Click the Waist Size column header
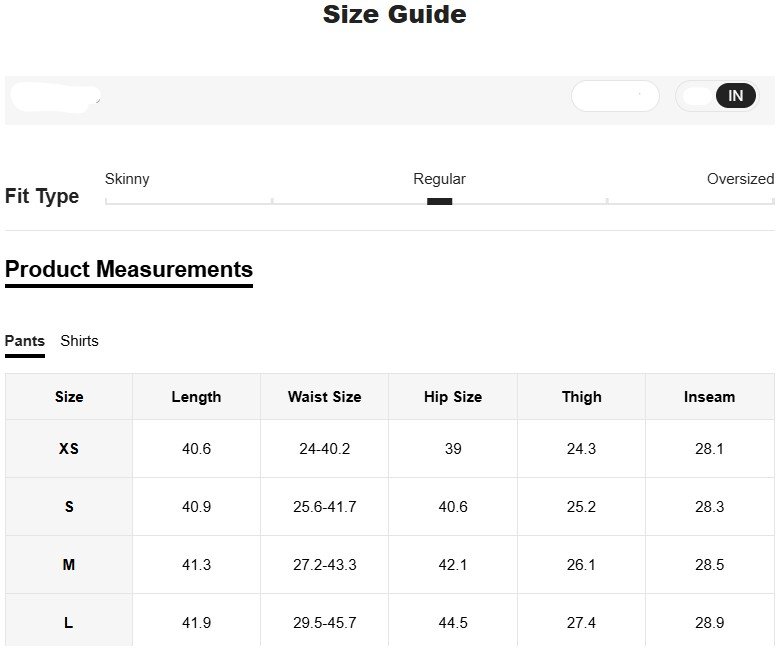 point(324,397)
